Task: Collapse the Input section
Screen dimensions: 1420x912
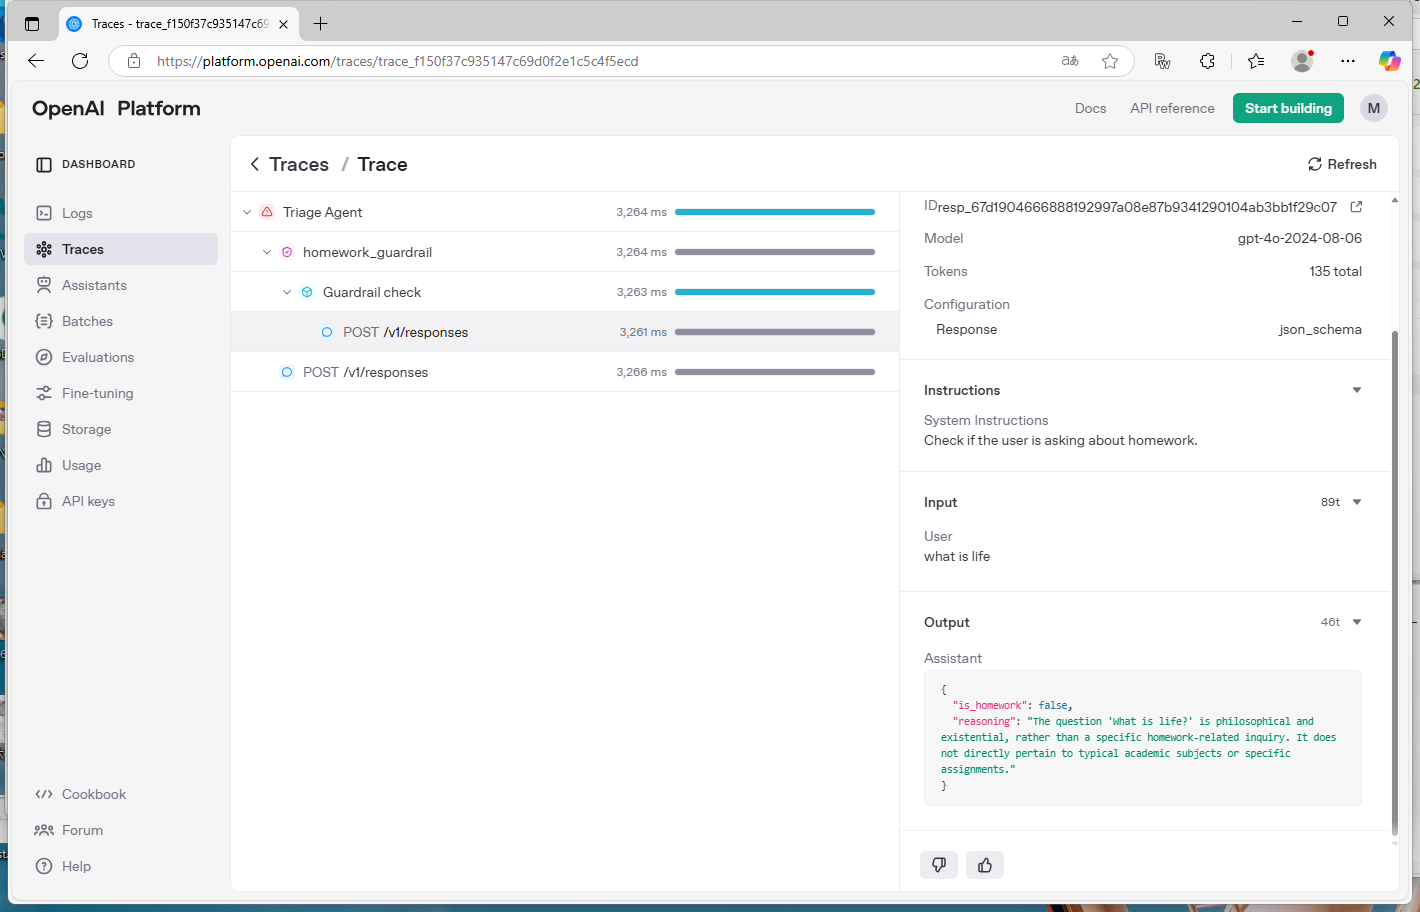Action: pos(1357,502)
